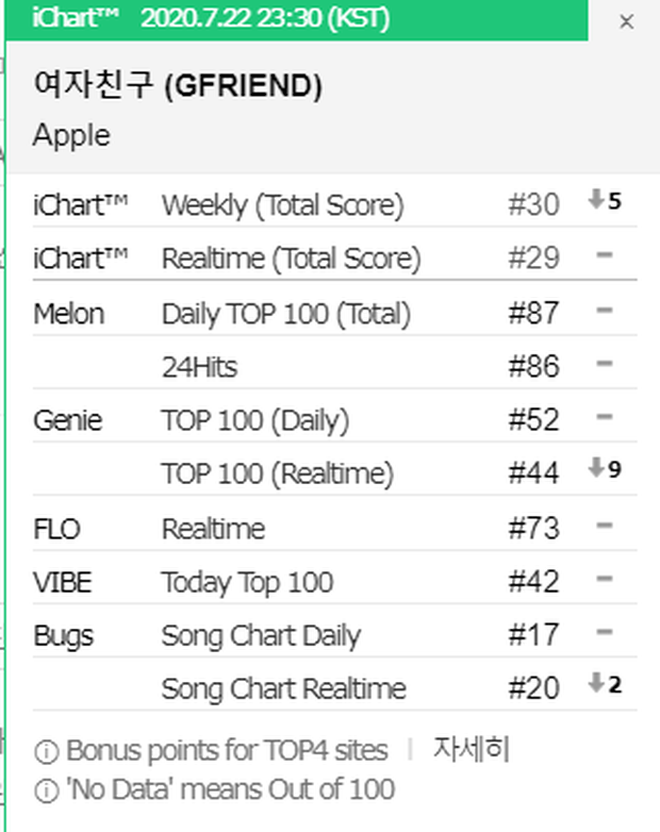Select the FLO Realtime row

[335, 527]
